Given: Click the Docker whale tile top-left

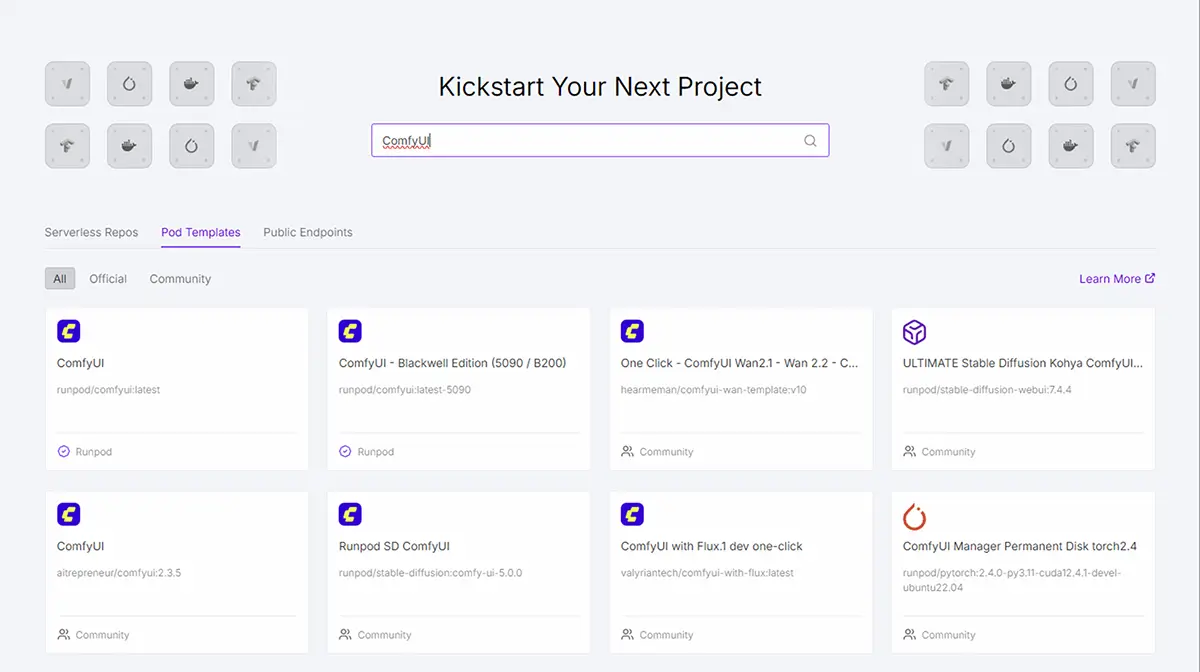Looking at the screenshot, I should click(191, 84).
